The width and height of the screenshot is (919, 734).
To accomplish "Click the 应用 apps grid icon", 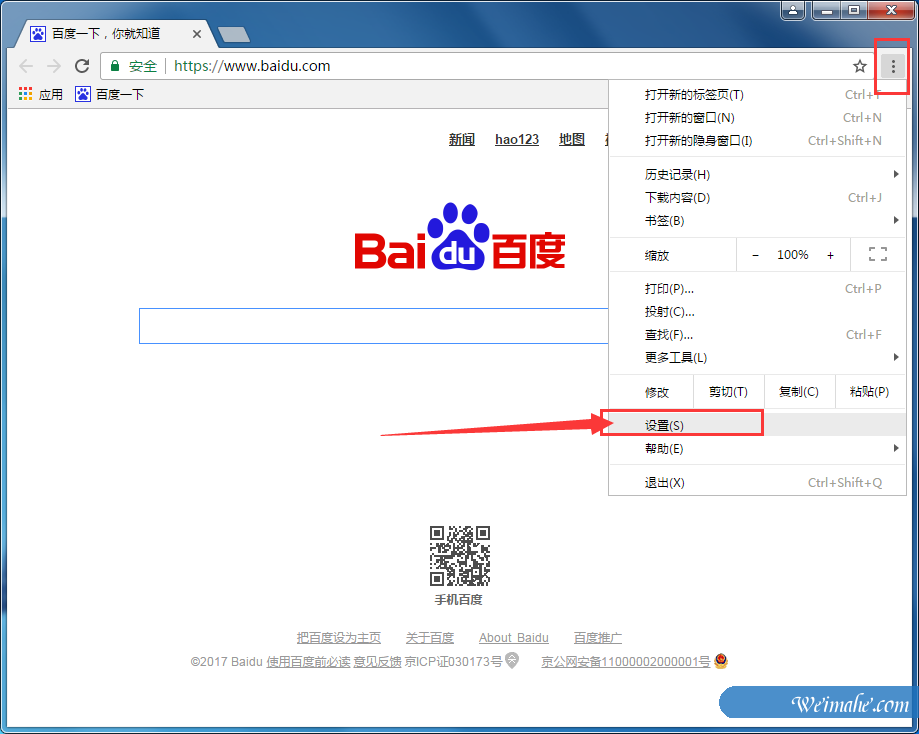I will [24, 94].
